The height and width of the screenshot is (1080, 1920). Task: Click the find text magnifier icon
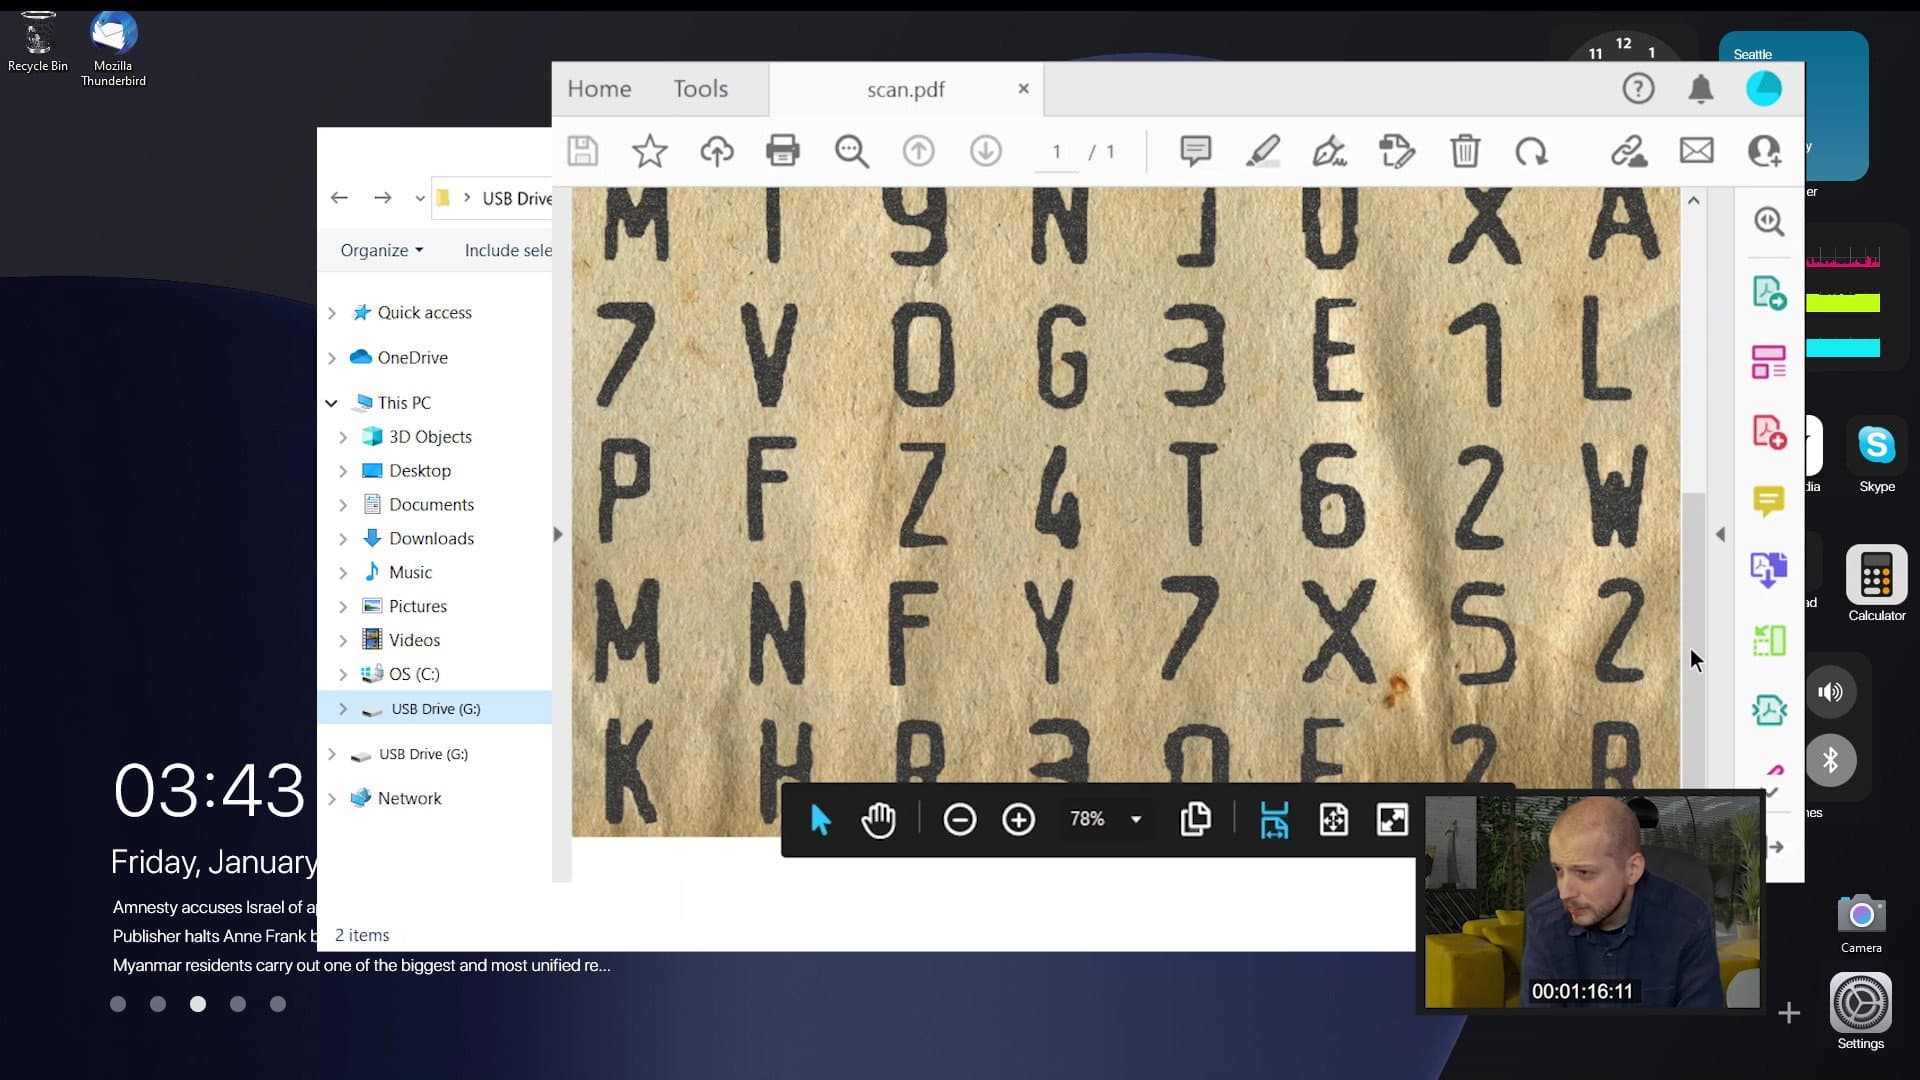point(851,151)
